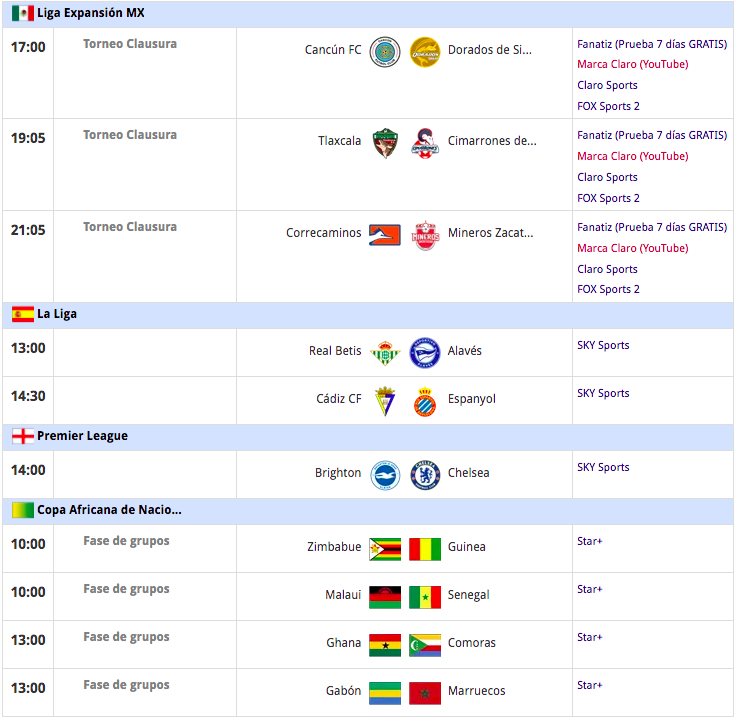Open Star+ link for Ghana vs Comoras

click(589, 637)
